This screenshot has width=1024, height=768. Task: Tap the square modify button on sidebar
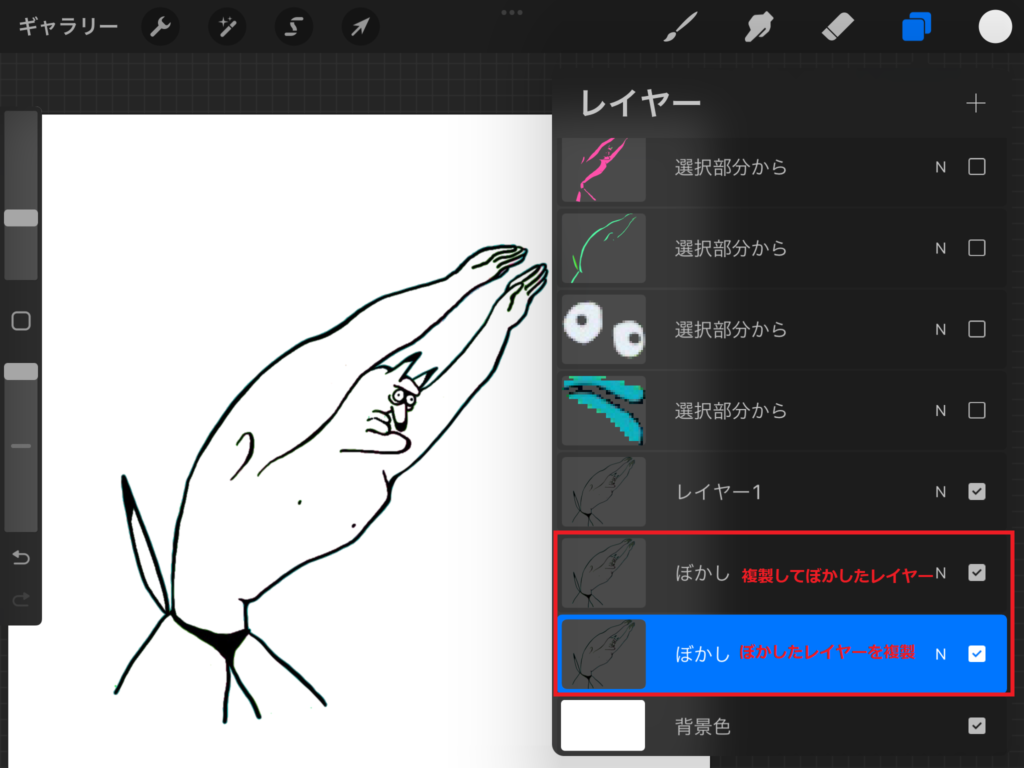coord(21,321)
